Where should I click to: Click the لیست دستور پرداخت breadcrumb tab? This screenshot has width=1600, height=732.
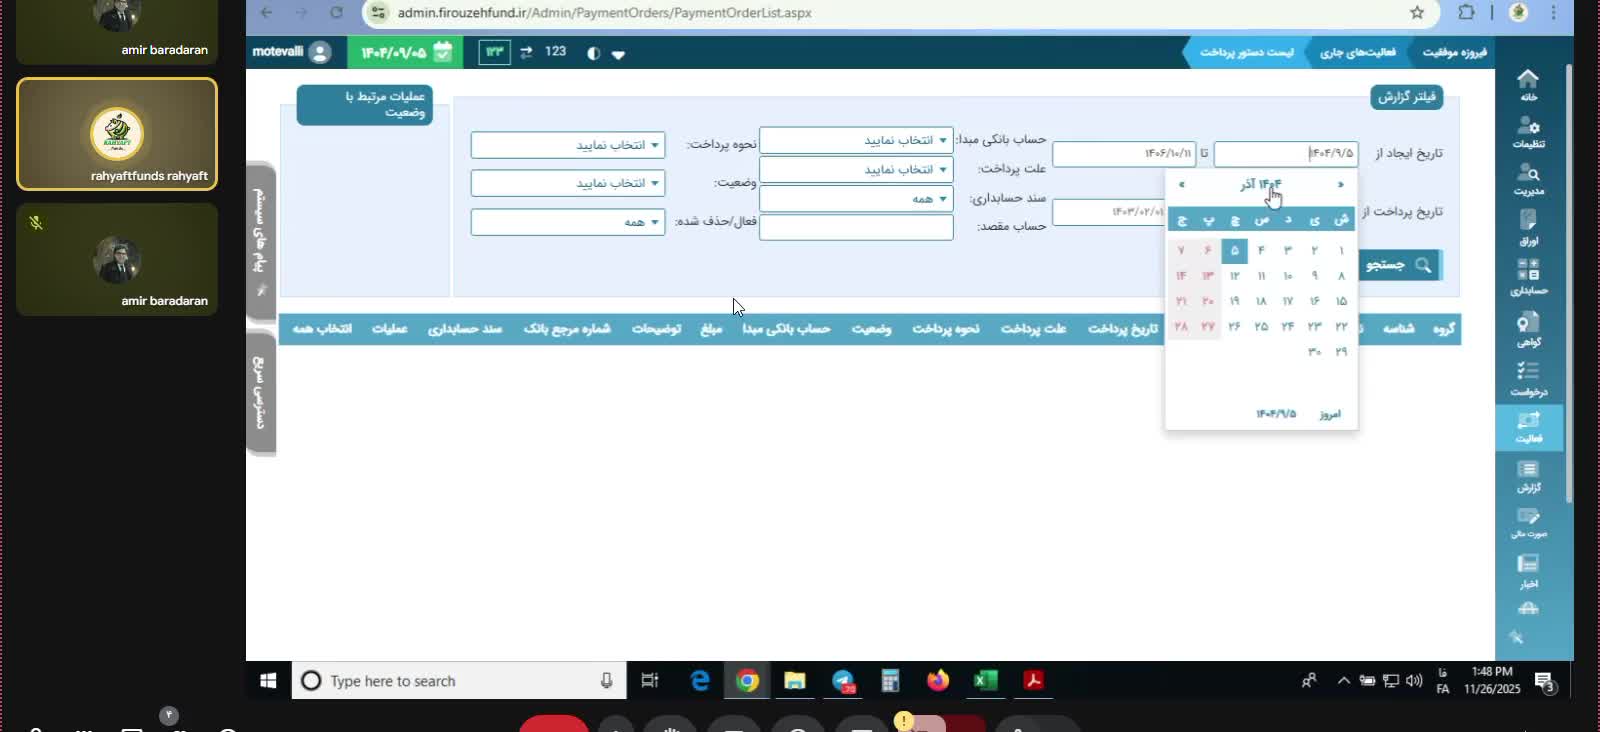pyautogui.click(x=1247, y=53)
